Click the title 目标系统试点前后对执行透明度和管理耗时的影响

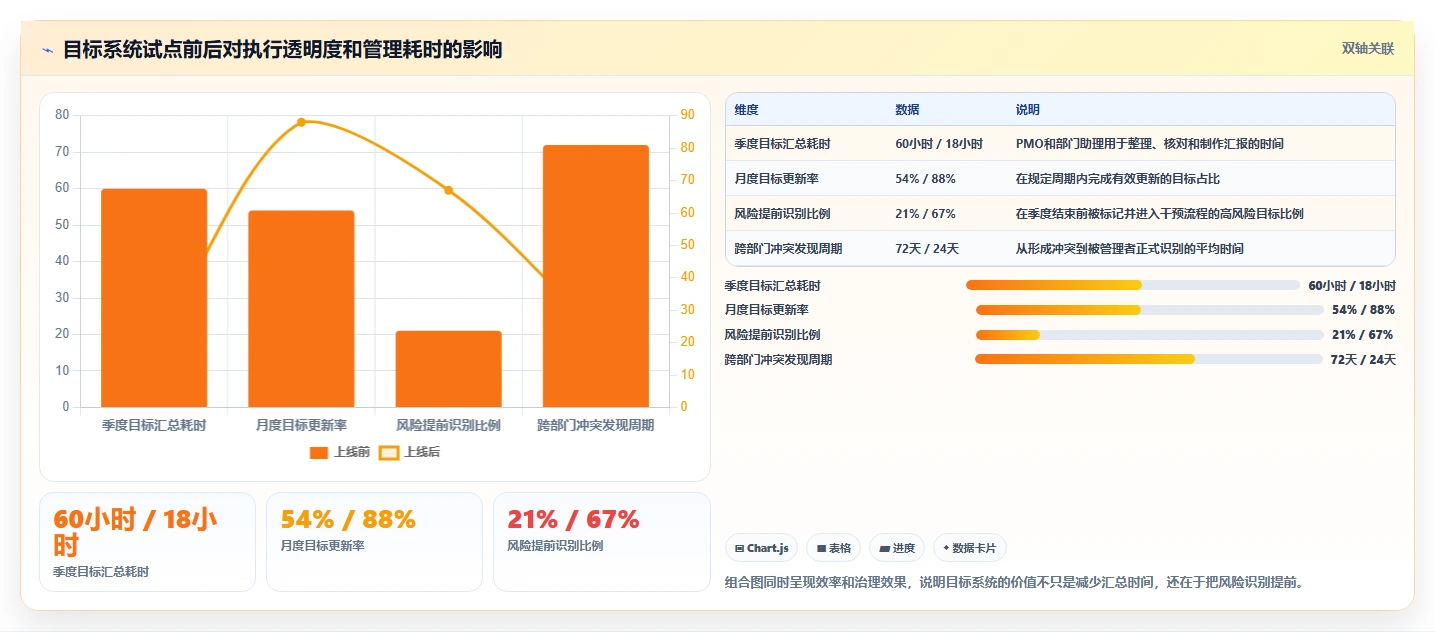click(x=283, y=49)
